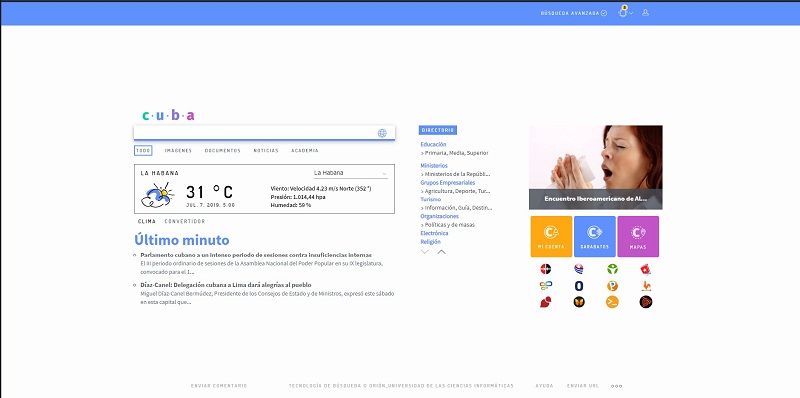Open notifications dropdown arrow beside bell
Image resolution: width=800 pixels, height=398 pixels.
pyautogui.click(x=631, y=13)
